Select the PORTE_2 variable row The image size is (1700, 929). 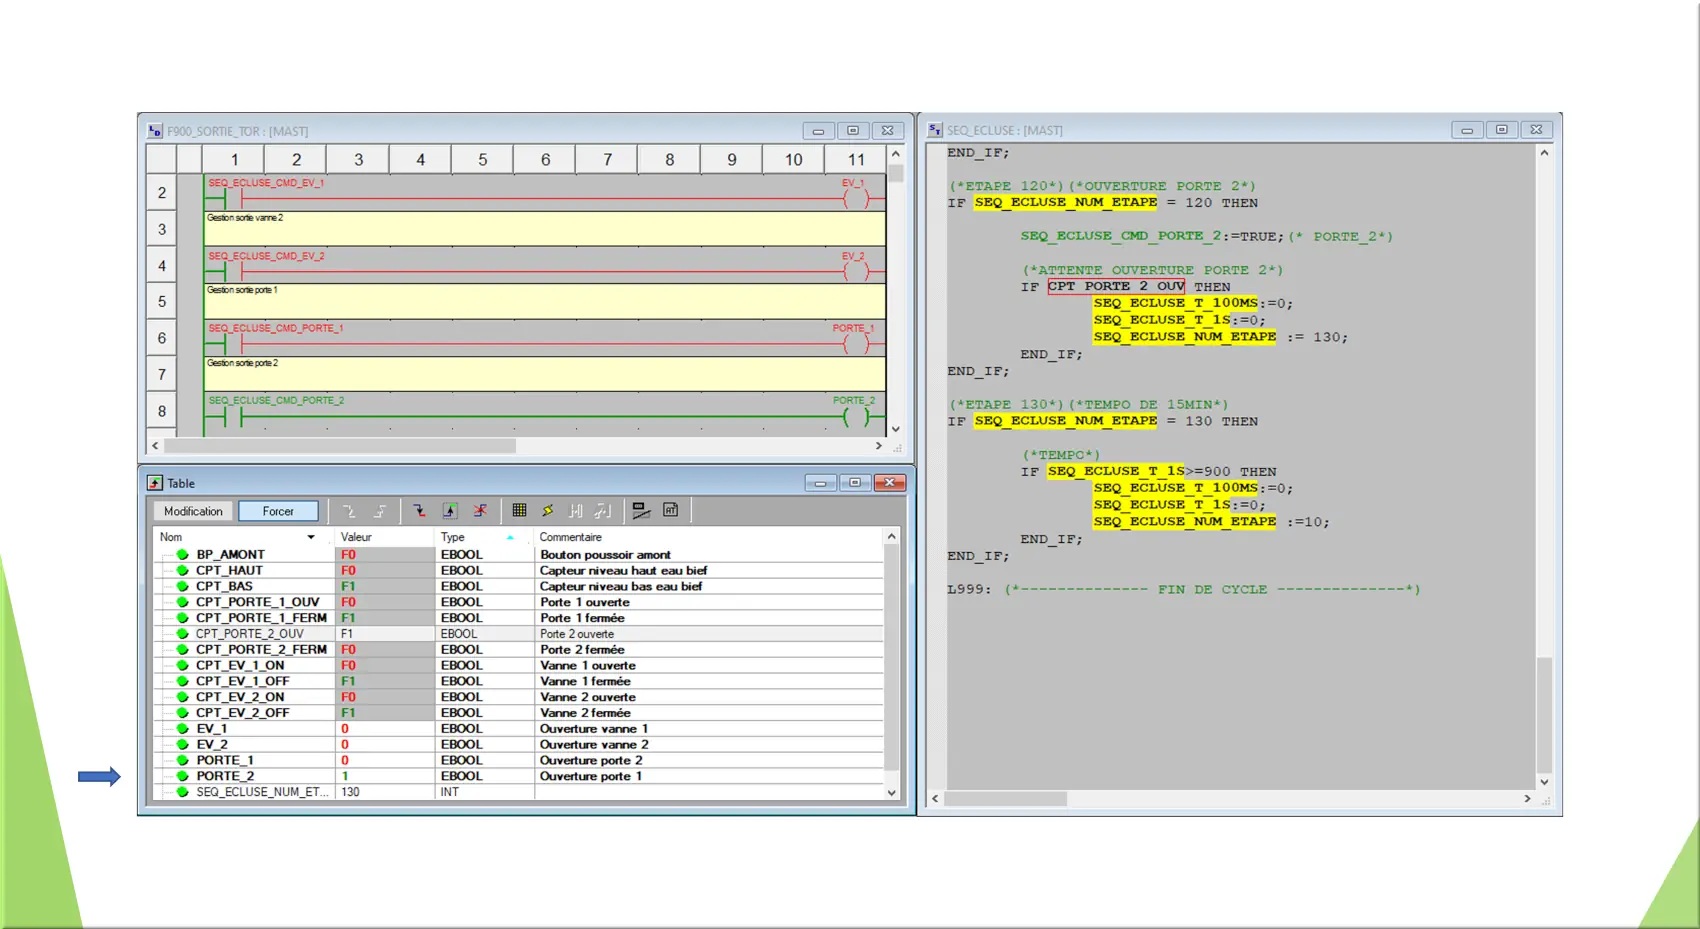click(519, 776)
